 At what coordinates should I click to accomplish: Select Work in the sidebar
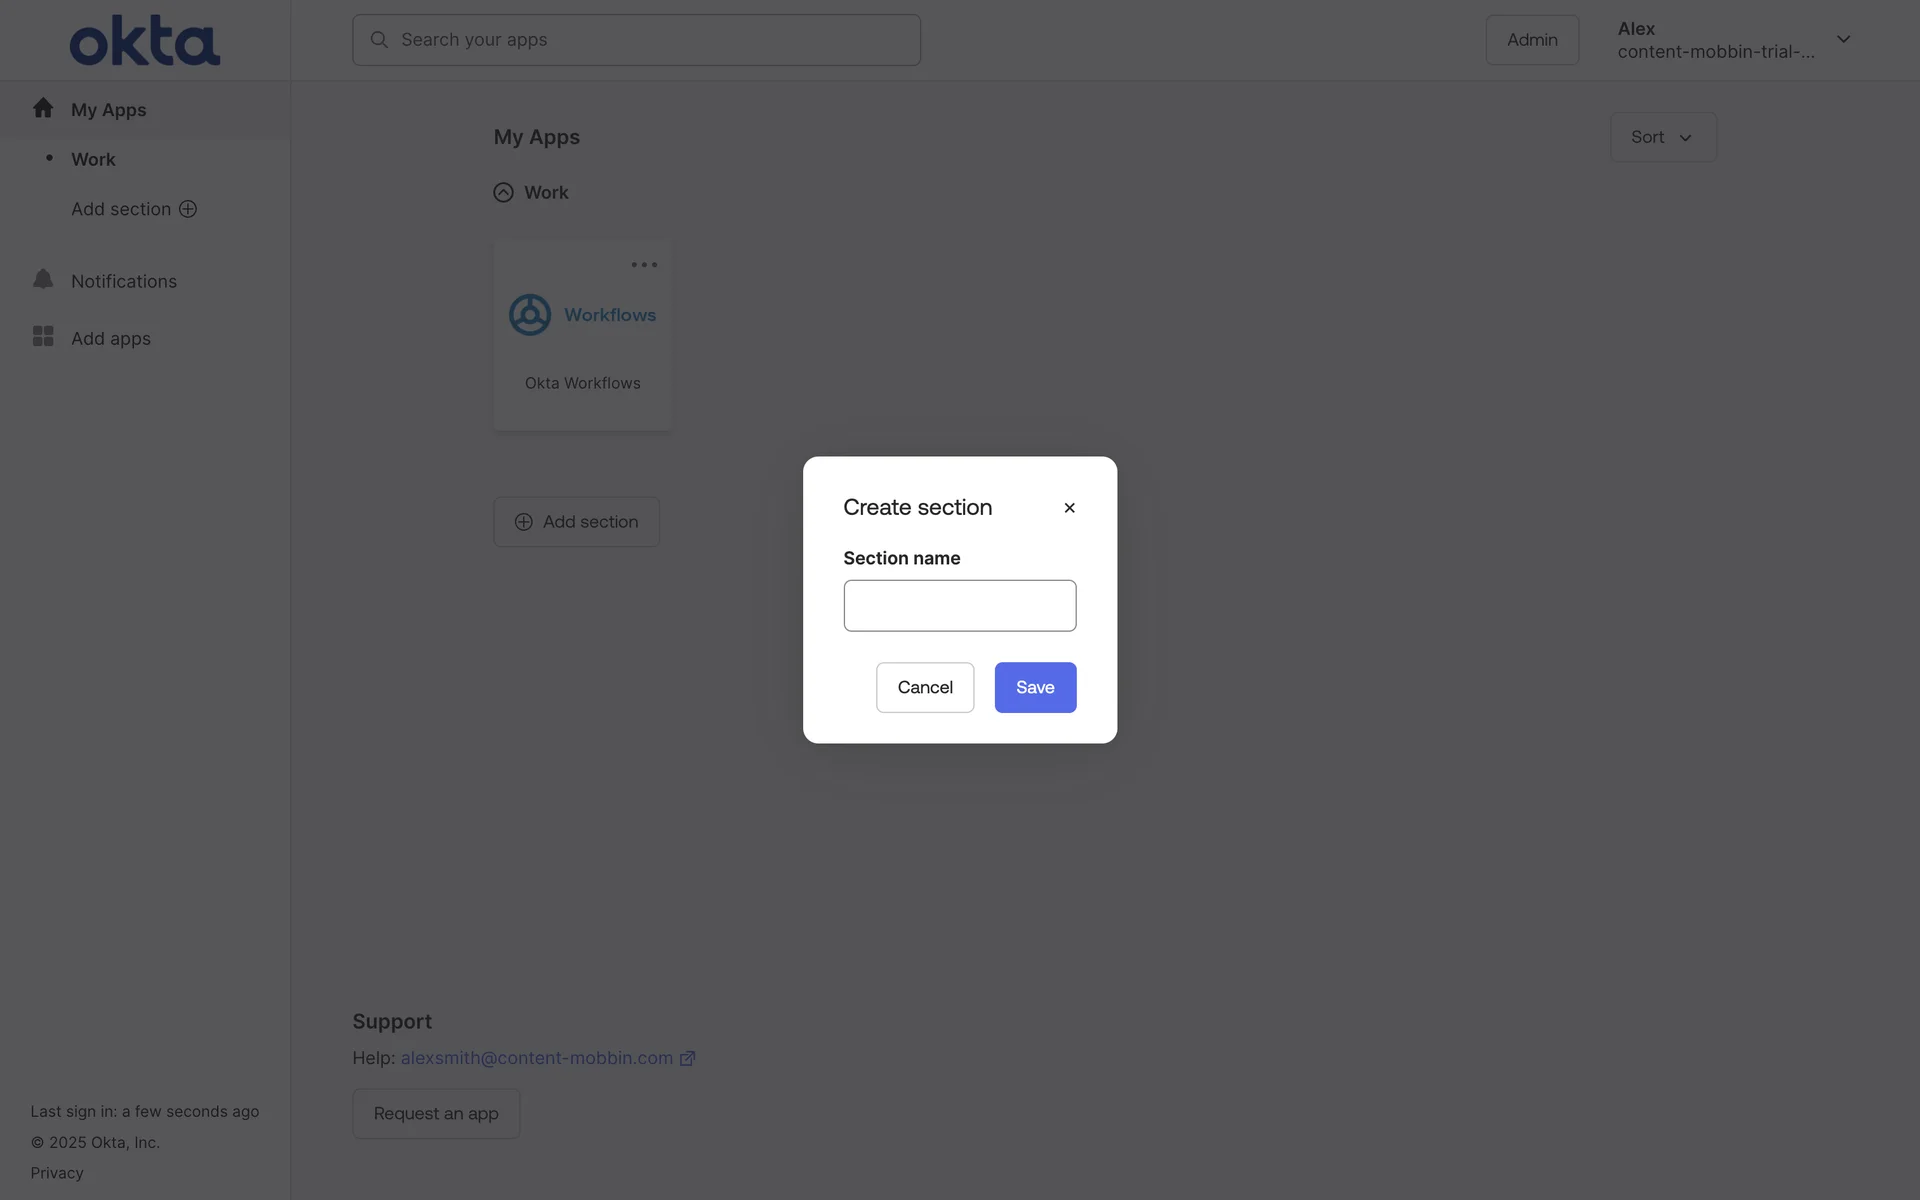[93, 160]
